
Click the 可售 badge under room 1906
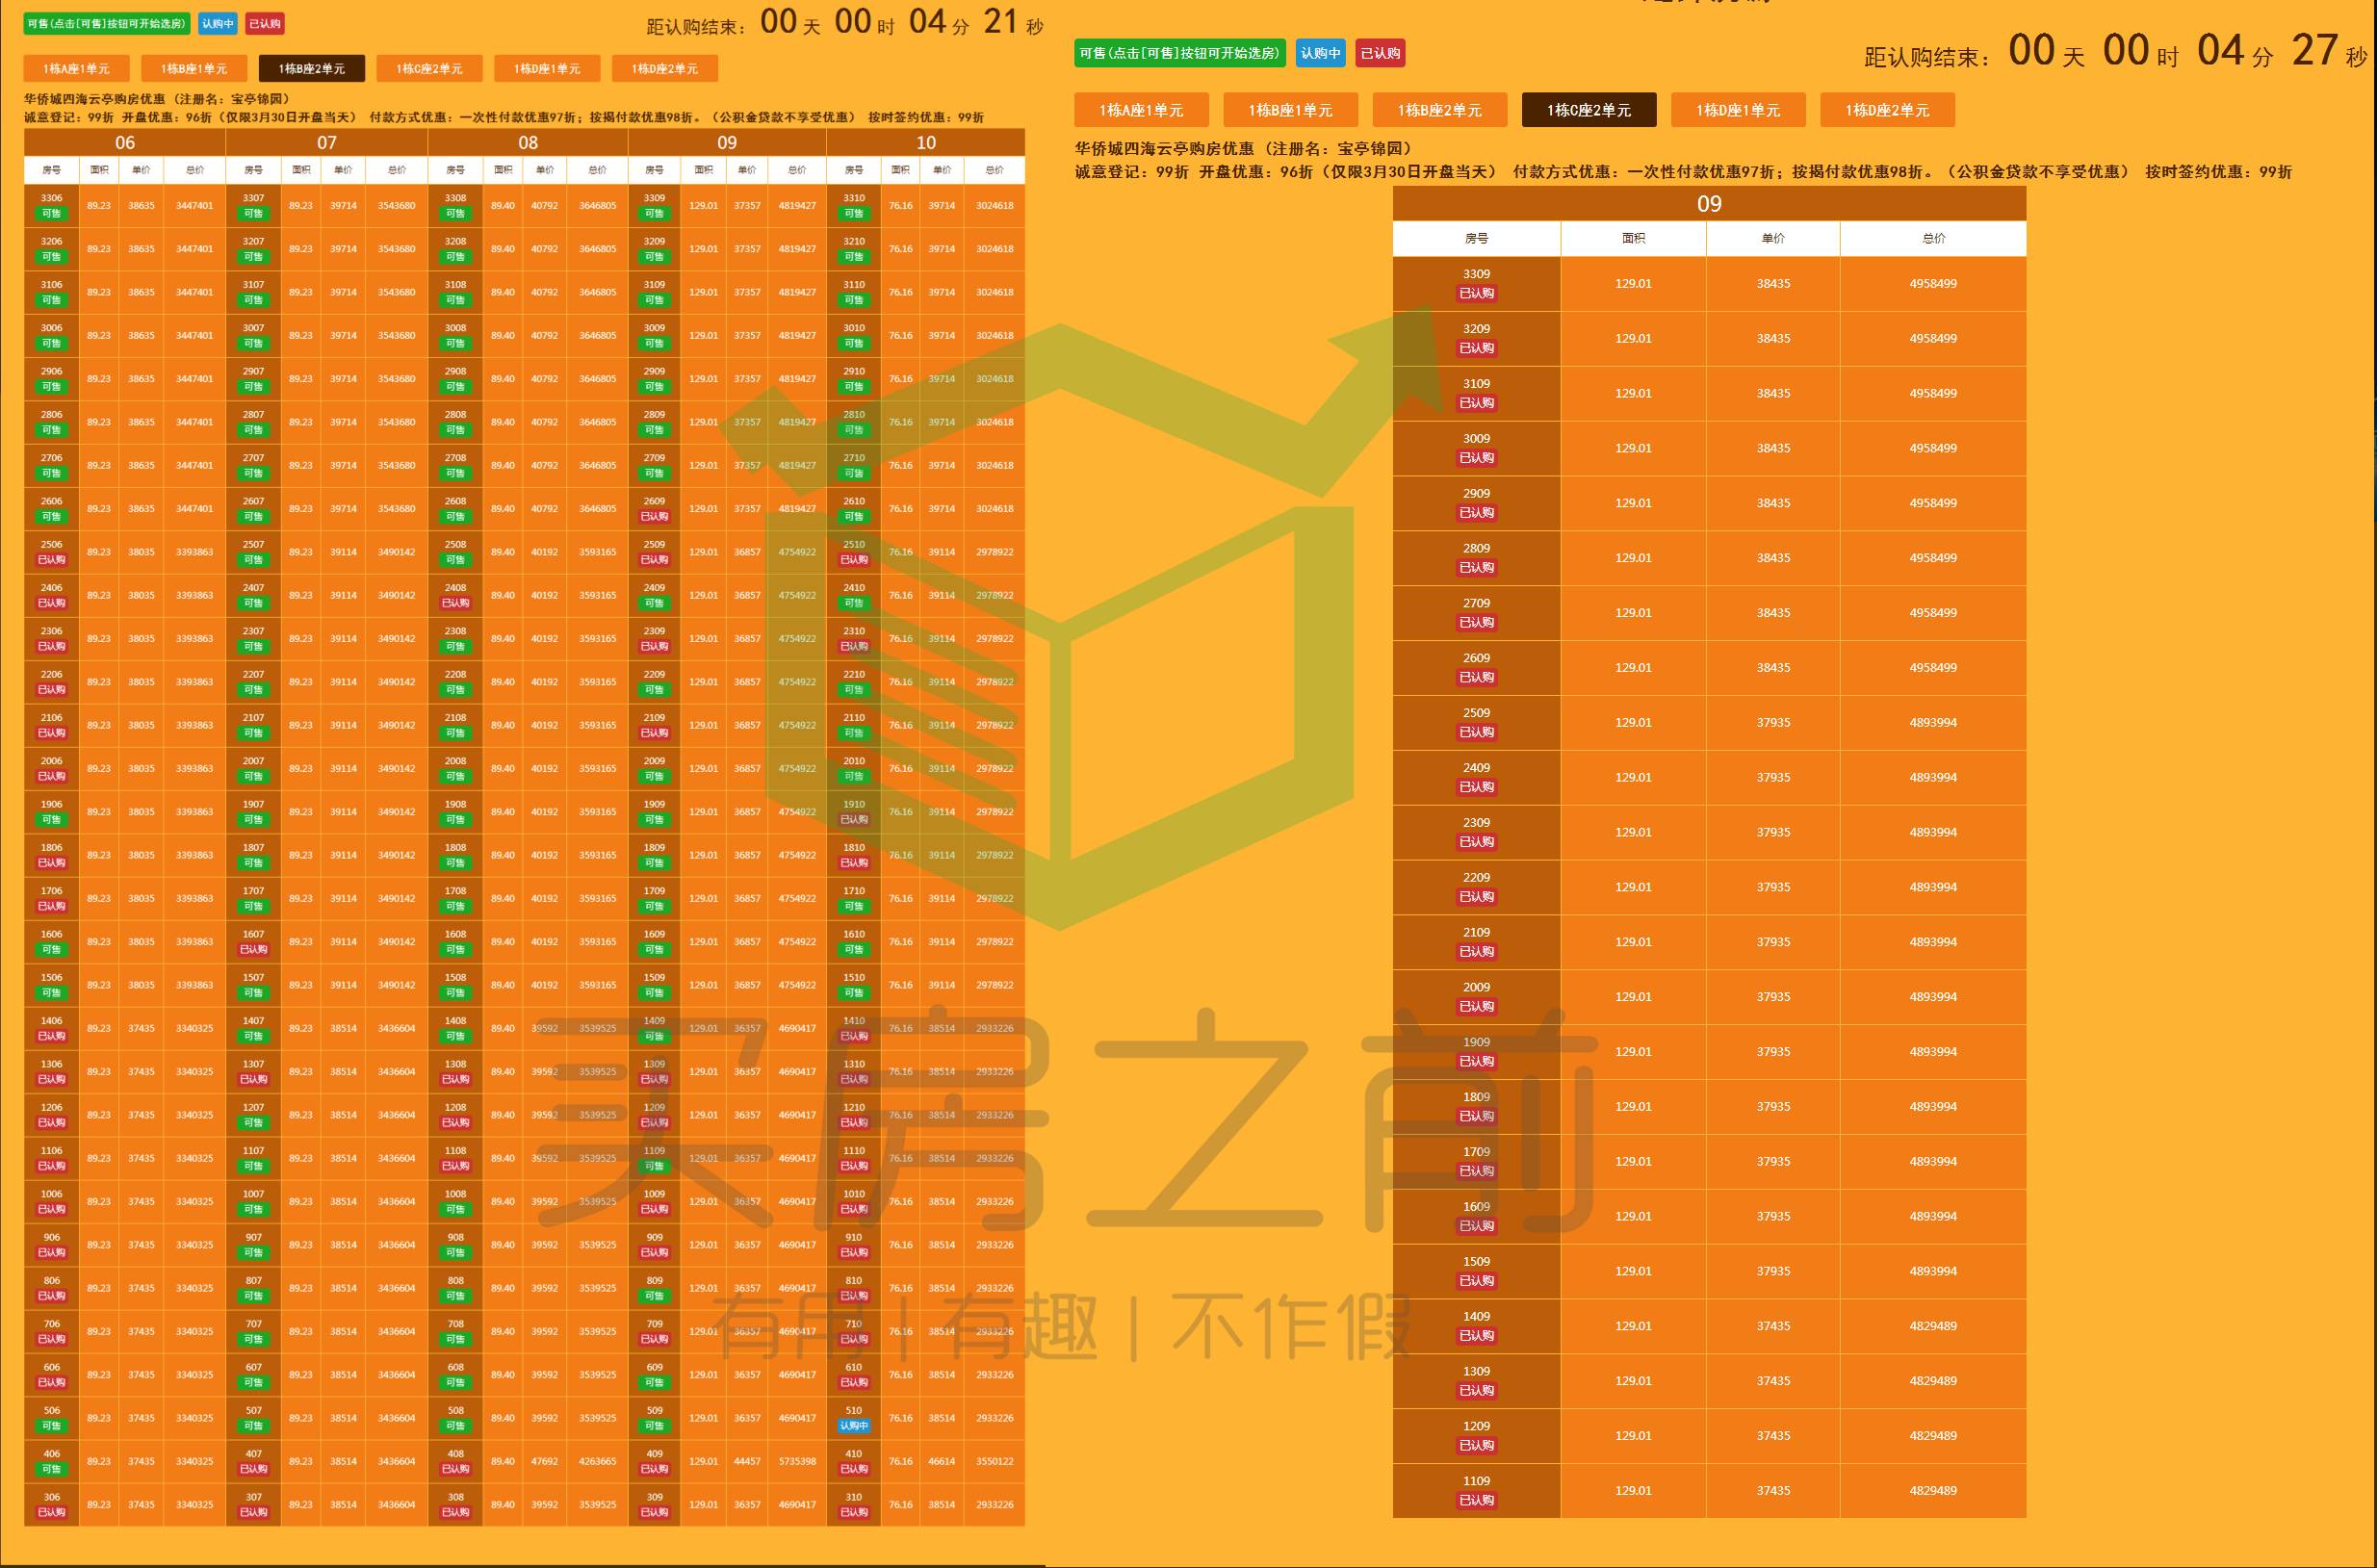point(51,820)
